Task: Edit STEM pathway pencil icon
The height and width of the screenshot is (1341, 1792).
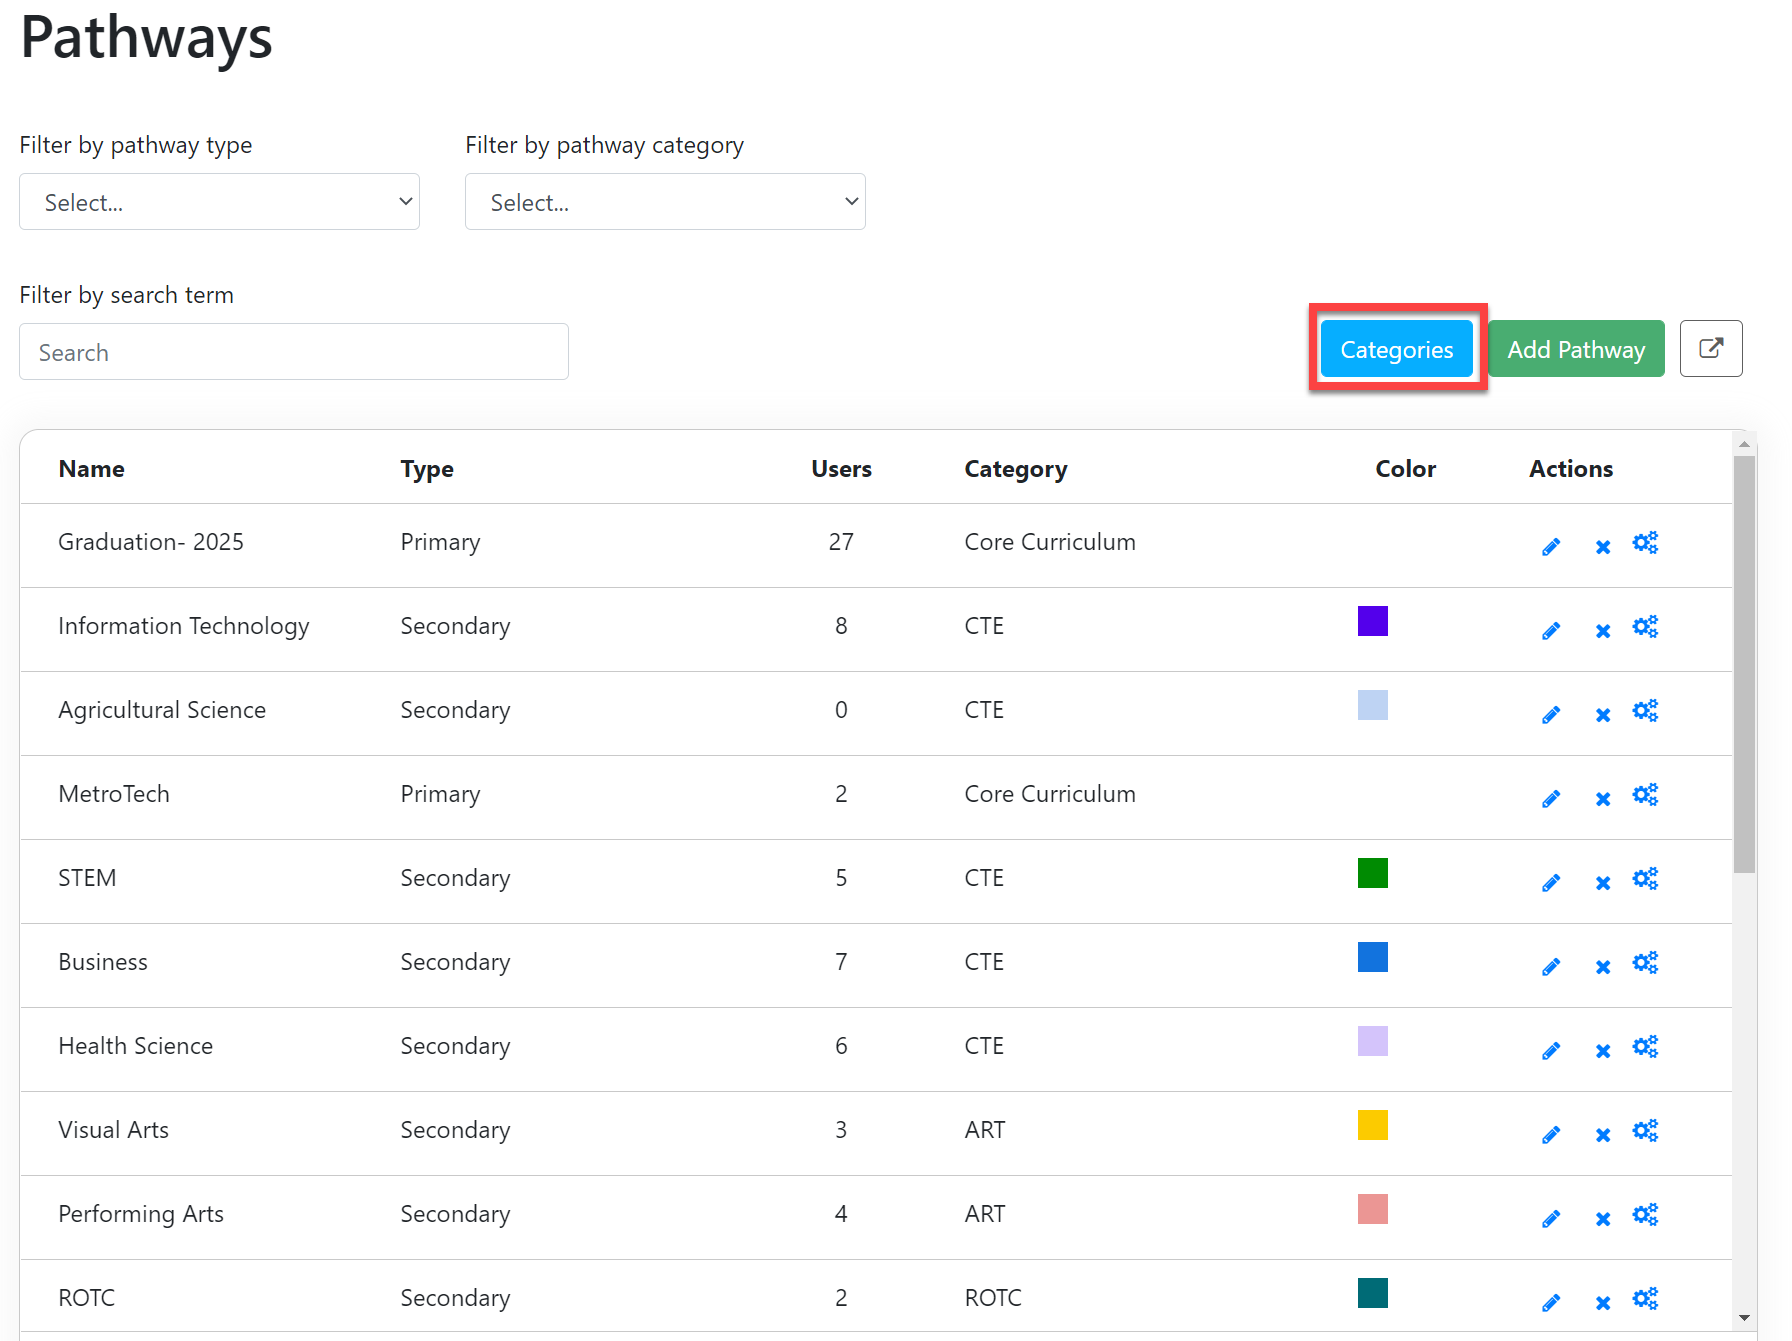Action: point(1551,883)
